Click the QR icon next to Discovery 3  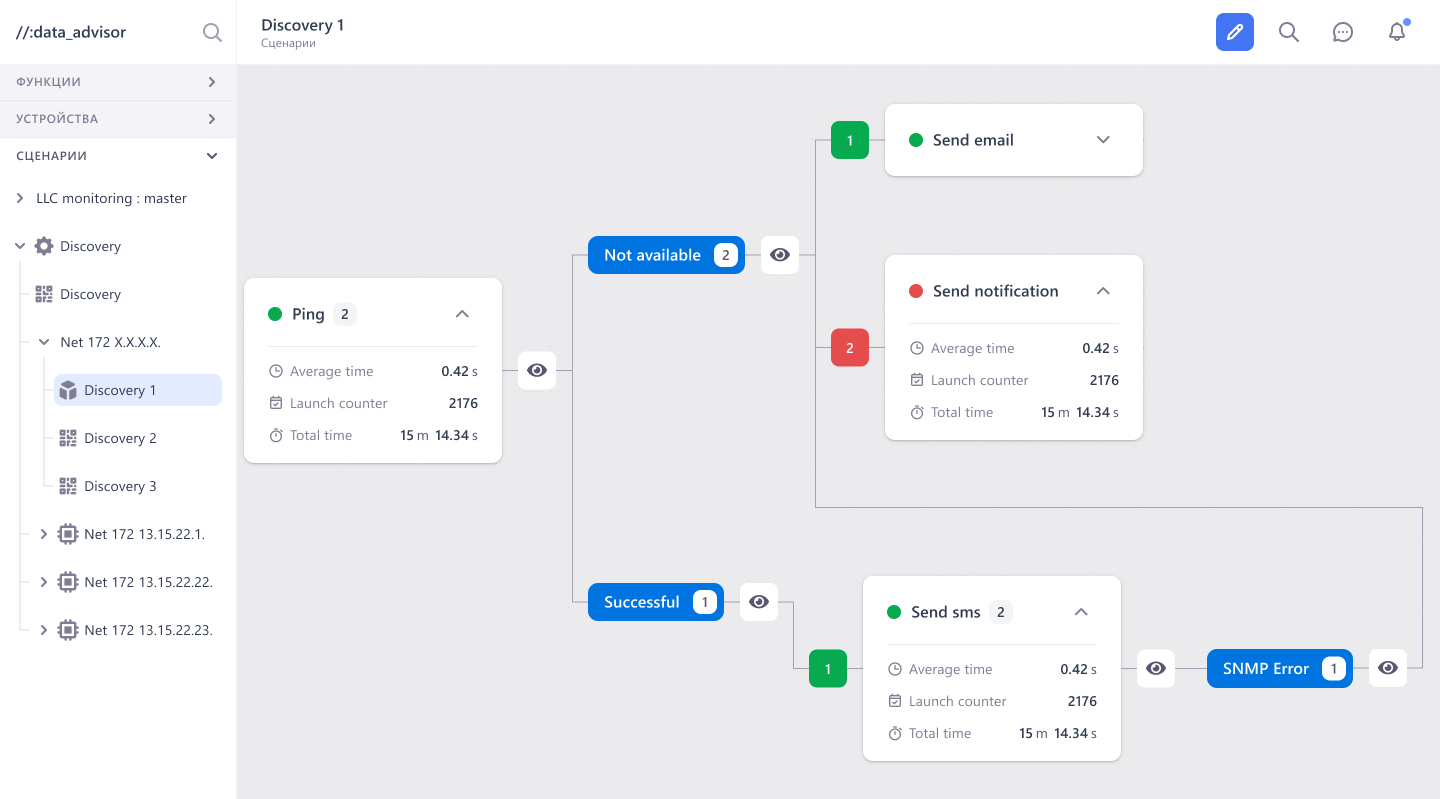pyautogui.click(x=68, y=486)
